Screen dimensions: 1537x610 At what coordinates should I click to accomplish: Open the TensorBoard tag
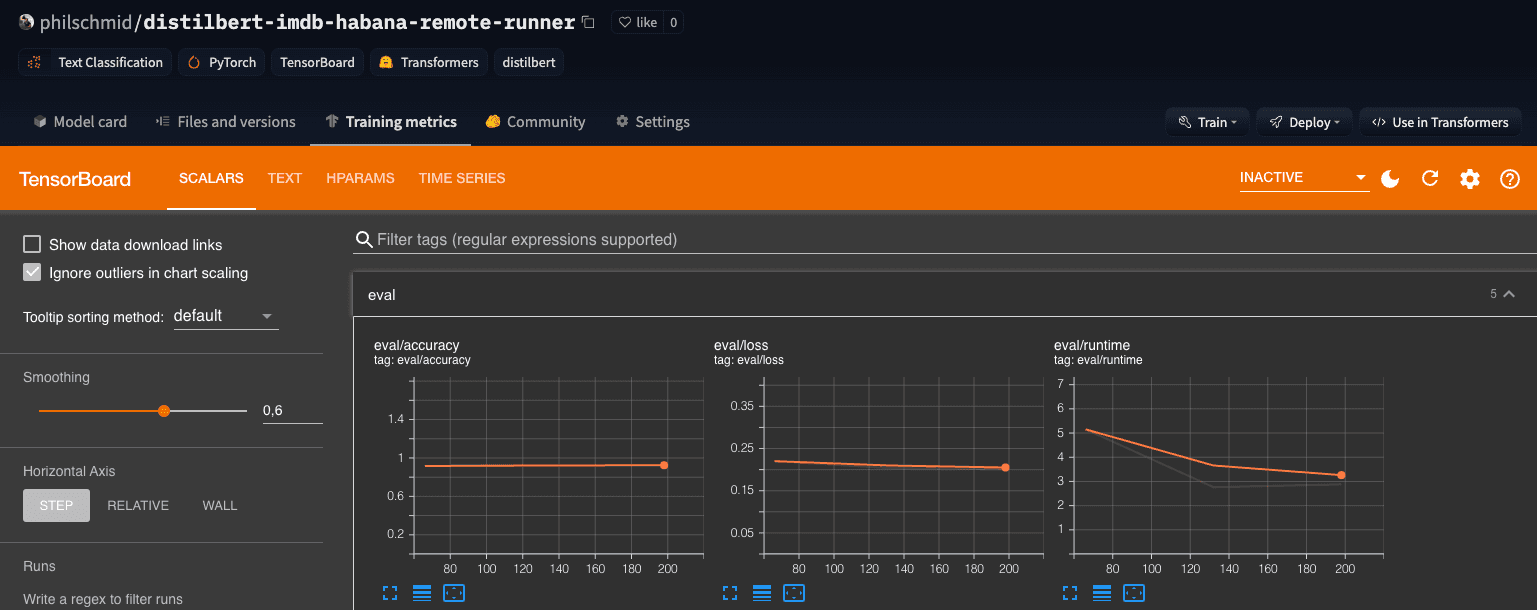(x=317, y=62)
